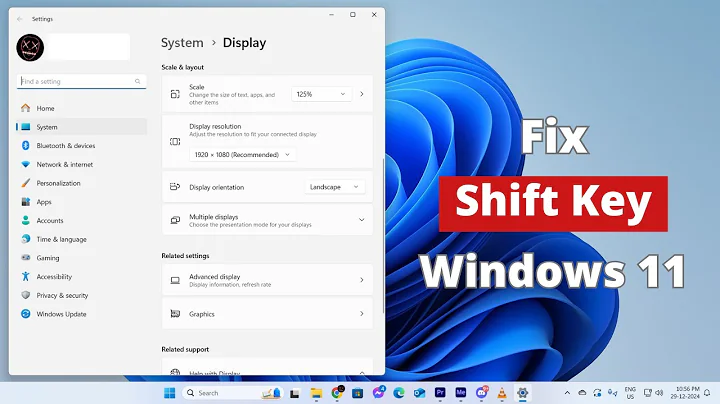The image size is (720, 404).
Task: Open Adobe Premiere Pro from taskbar
Action: click(440, 393)
